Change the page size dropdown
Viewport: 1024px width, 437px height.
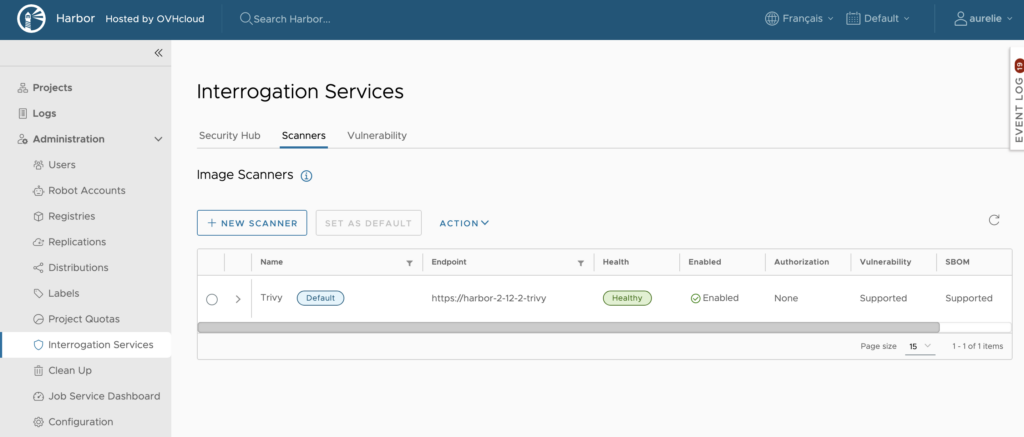pos(920,346)
